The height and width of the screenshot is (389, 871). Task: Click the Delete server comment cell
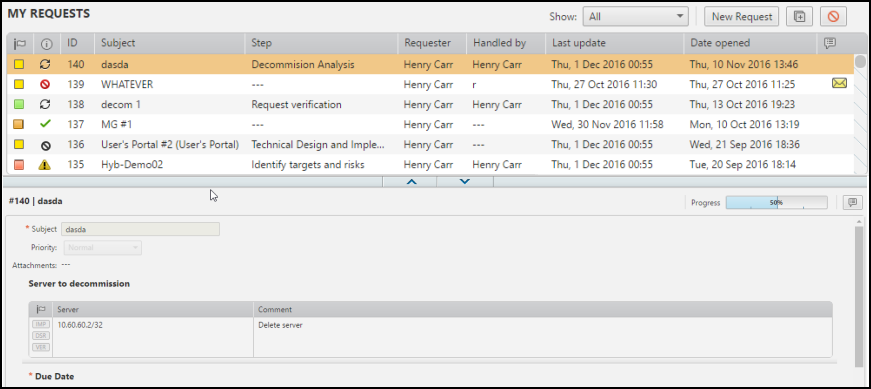280,325
